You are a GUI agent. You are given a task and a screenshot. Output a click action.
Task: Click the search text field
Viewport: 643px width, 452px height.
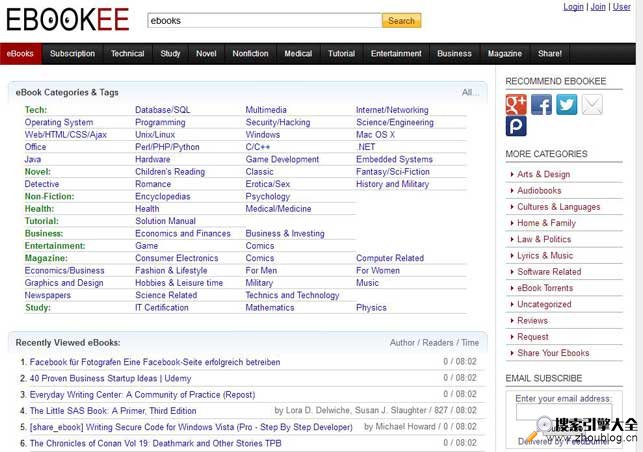pyautogui.click(x=264, y=20)
